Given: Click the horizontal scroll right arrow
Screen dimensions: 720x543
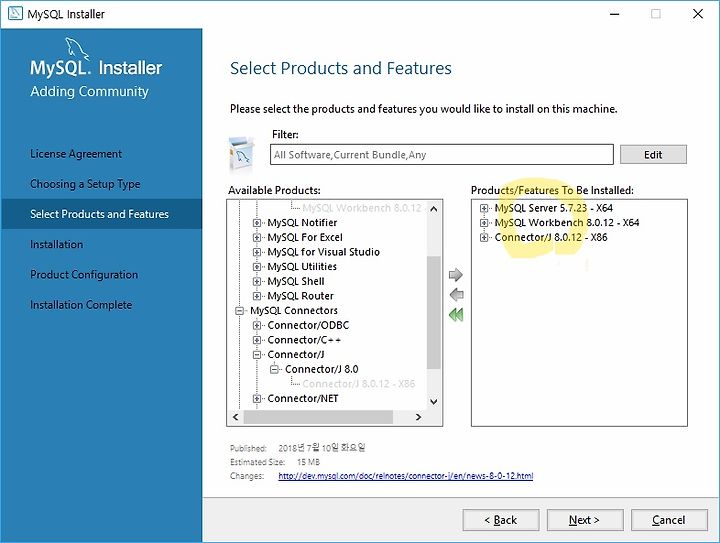Looking at the screenshot, I should (418, 417).
